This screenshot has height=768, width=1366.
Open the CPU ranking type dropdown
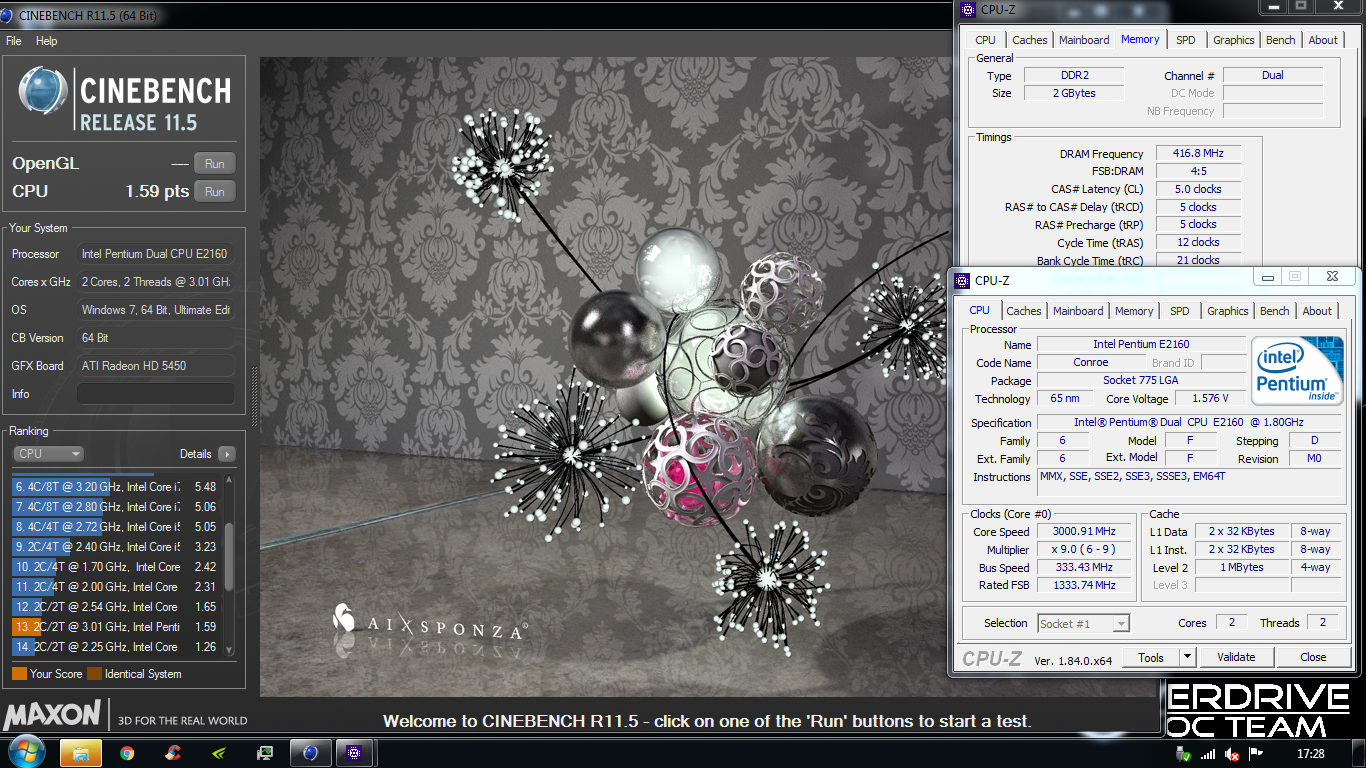click(x=48, y=454)
